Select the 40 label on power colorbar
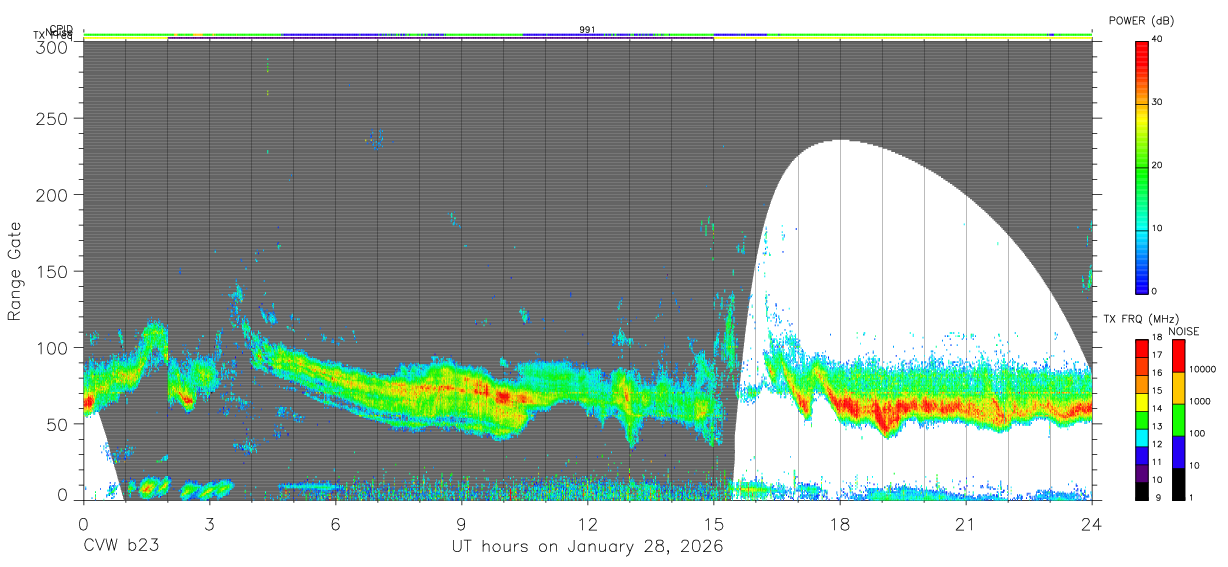 (x=1157, y=39)
